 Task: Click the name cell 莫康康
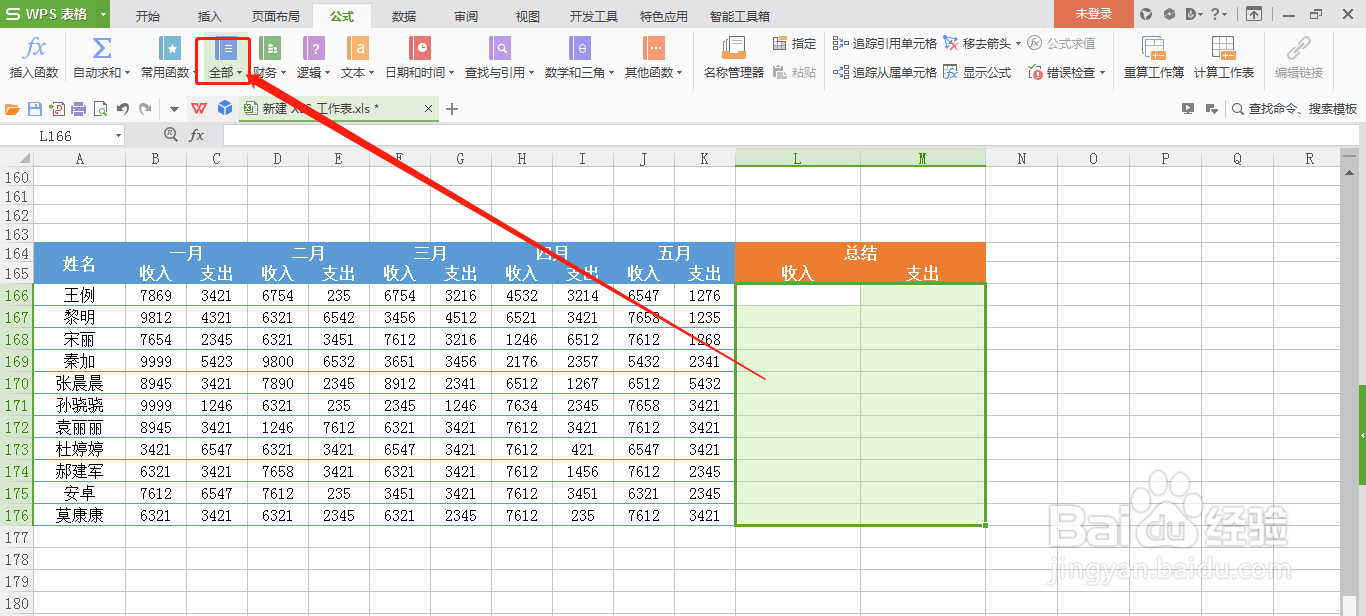point(79,515)
